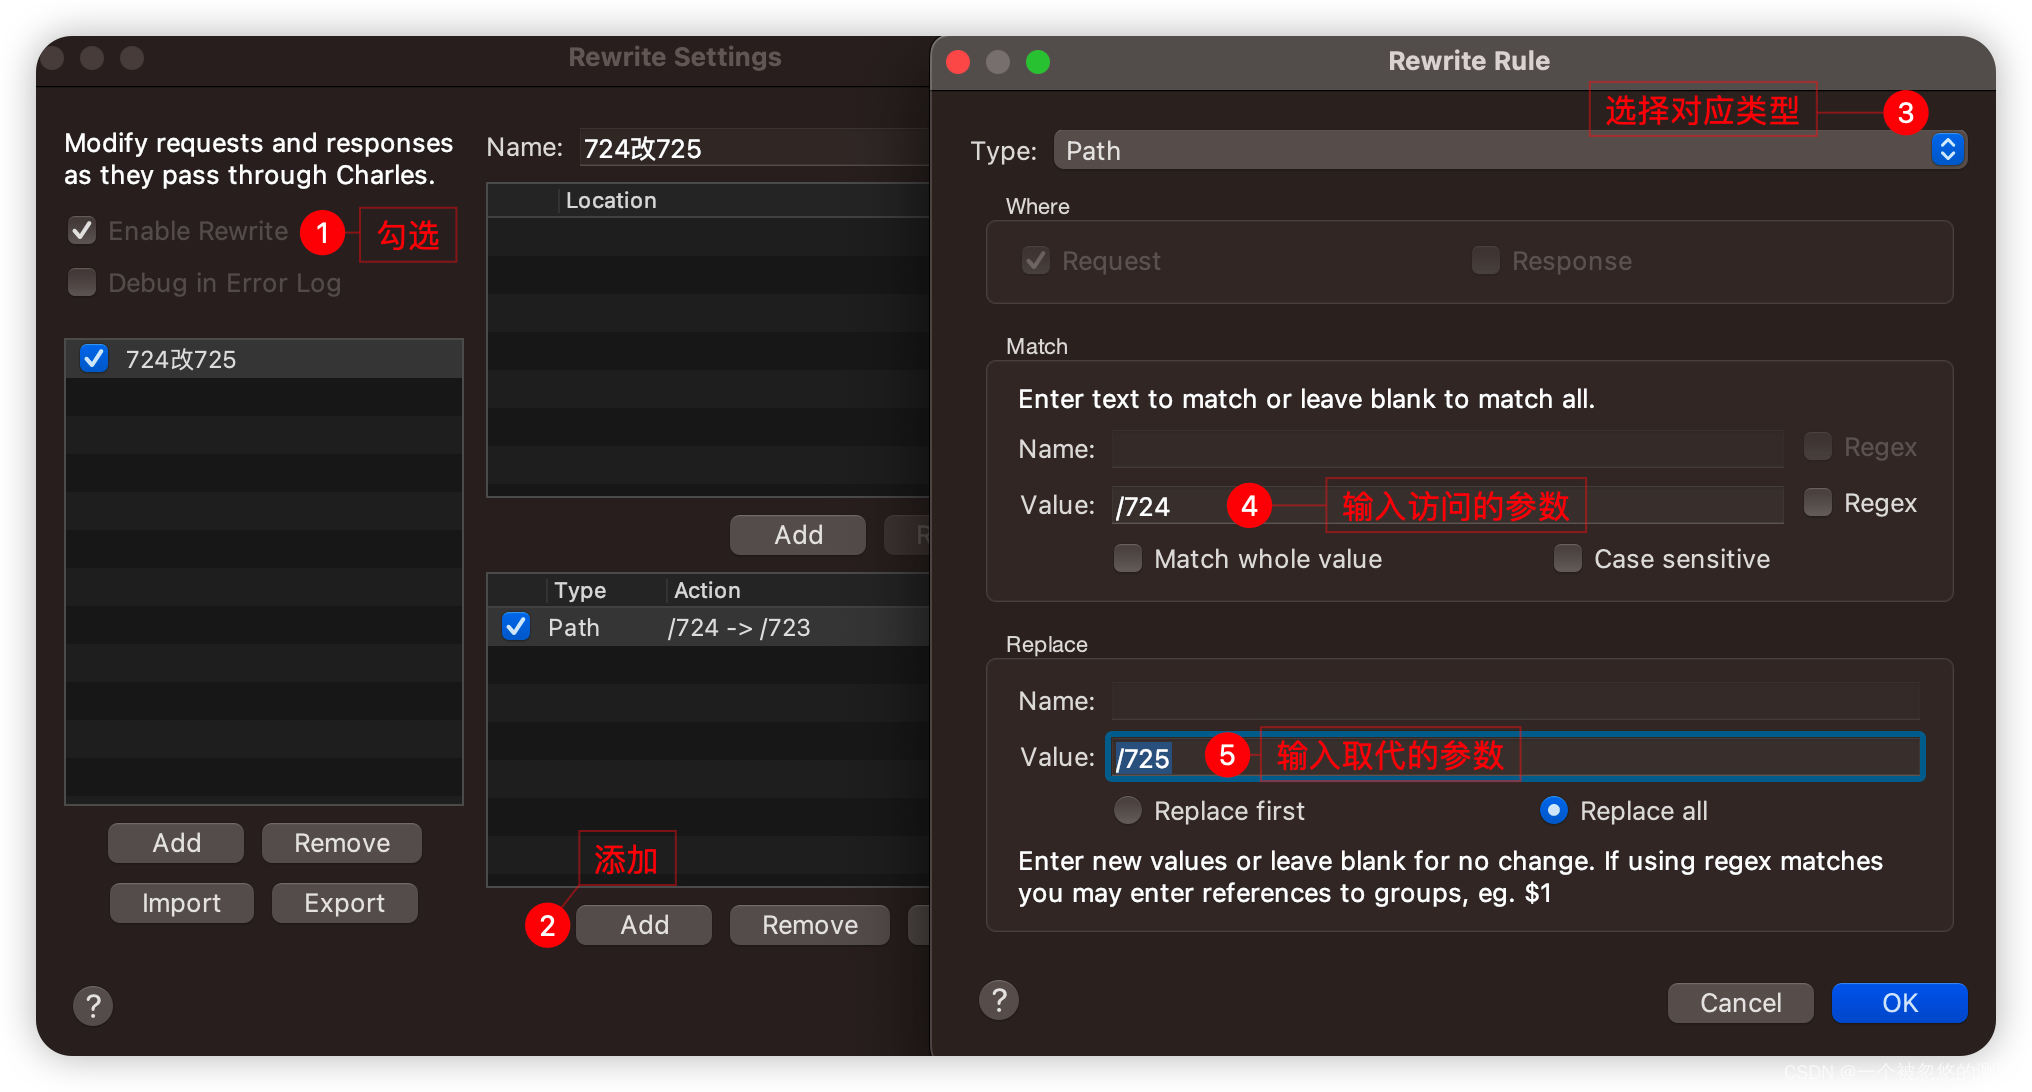Screen dimensions: 2032x1092
Task: Click Add button under rules table
Action: pyautogui.click(x=644, y=924)
